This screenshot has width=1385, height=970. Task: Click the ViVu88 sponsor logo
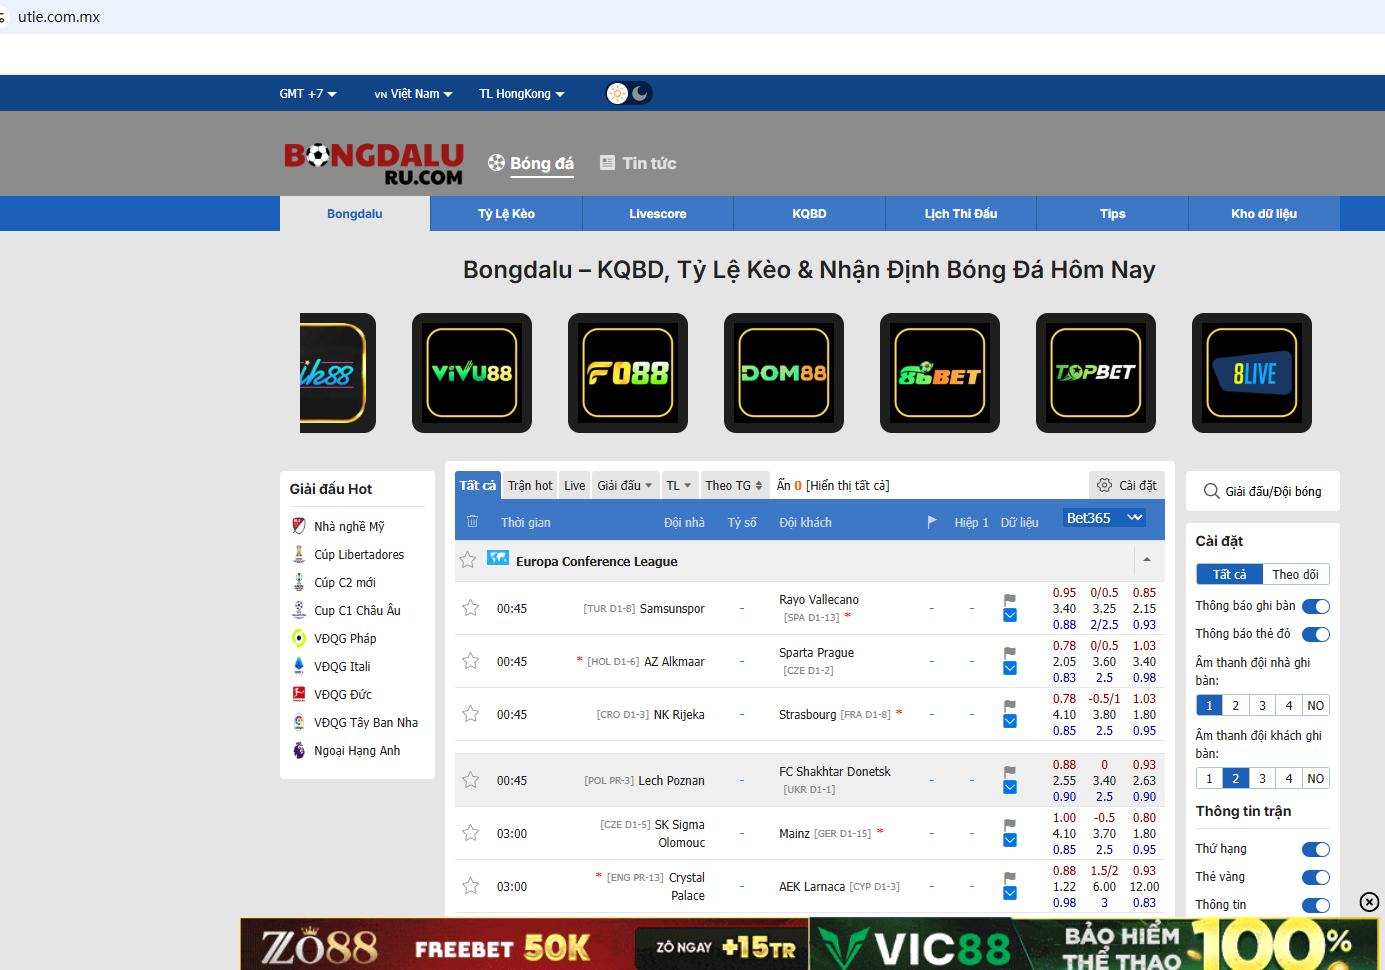point(472,373)
